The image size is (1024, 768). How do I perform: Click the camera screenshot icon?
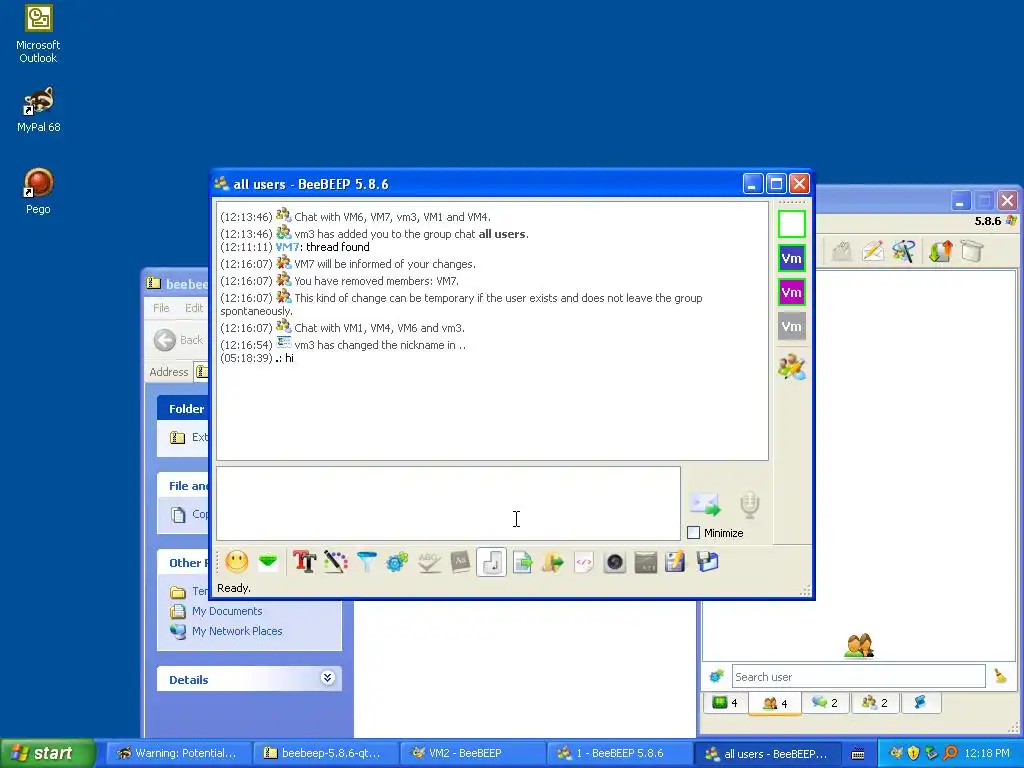click(x=615, y=562)
